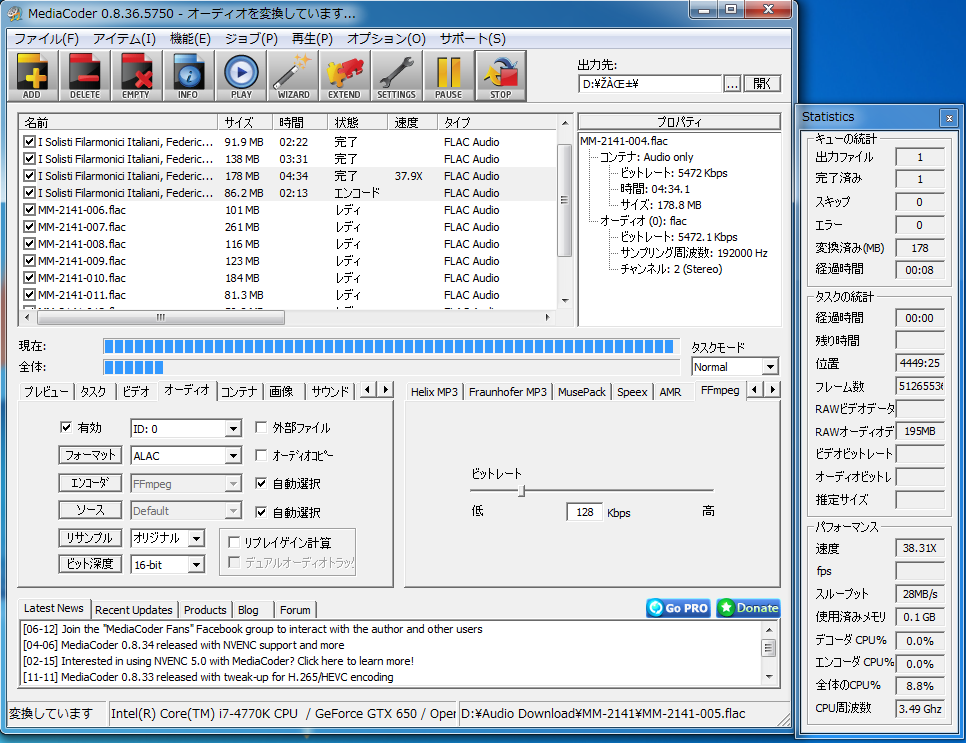Uncheck MM-2141-006.flac in the file list
The height and width of the screenshot is (743, 966).
click(x=29, y=209)
